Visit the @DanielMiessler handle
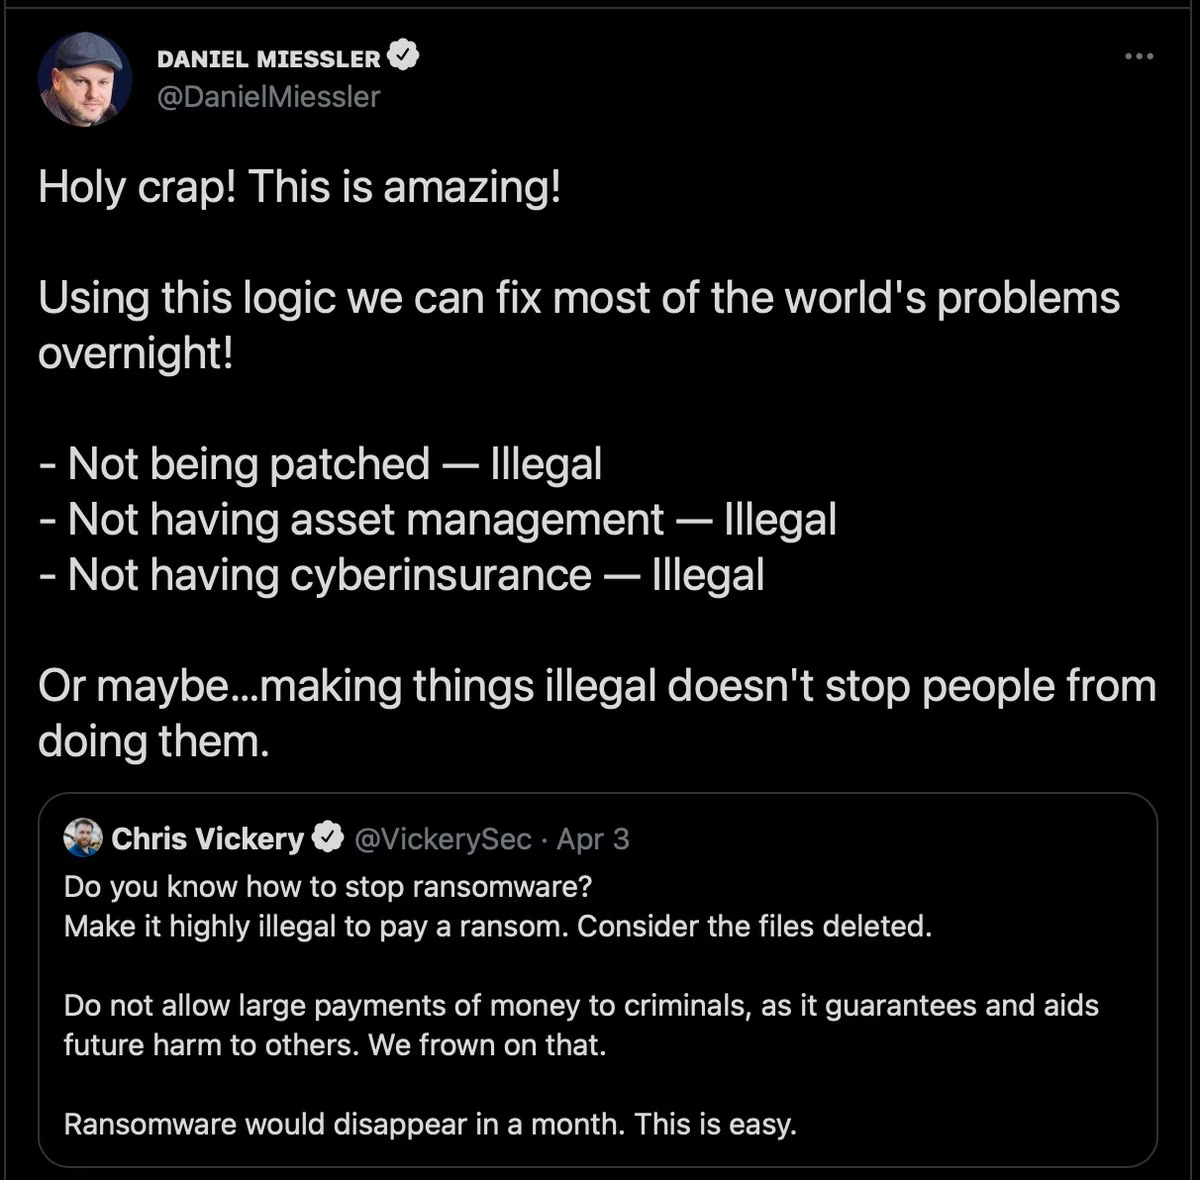This screenshot has width=1200, height=1180. coord(269,96)
